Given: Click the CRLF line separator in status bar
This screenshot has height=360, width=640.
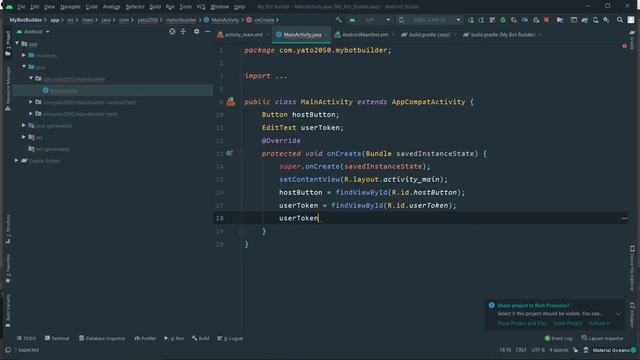Looking at the screenshot, I should [521, 350].
